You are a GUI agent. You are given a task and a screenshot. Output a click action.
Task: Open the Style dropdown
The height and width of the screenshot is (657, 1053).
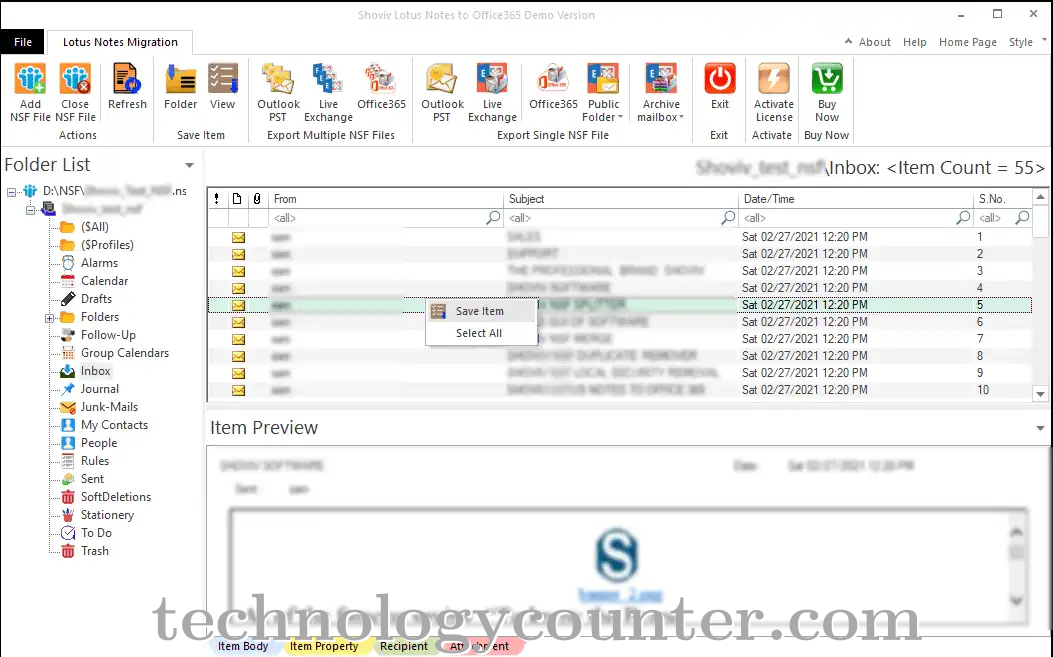click(1027, 42)
